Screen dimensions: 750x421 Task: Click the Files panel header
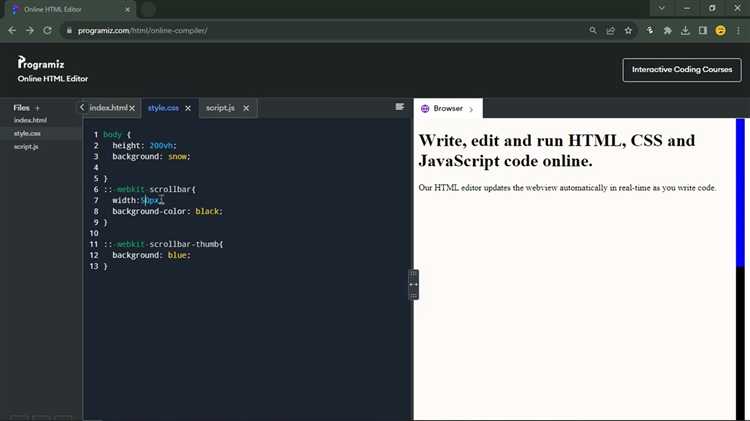click(x=21, y=108)
